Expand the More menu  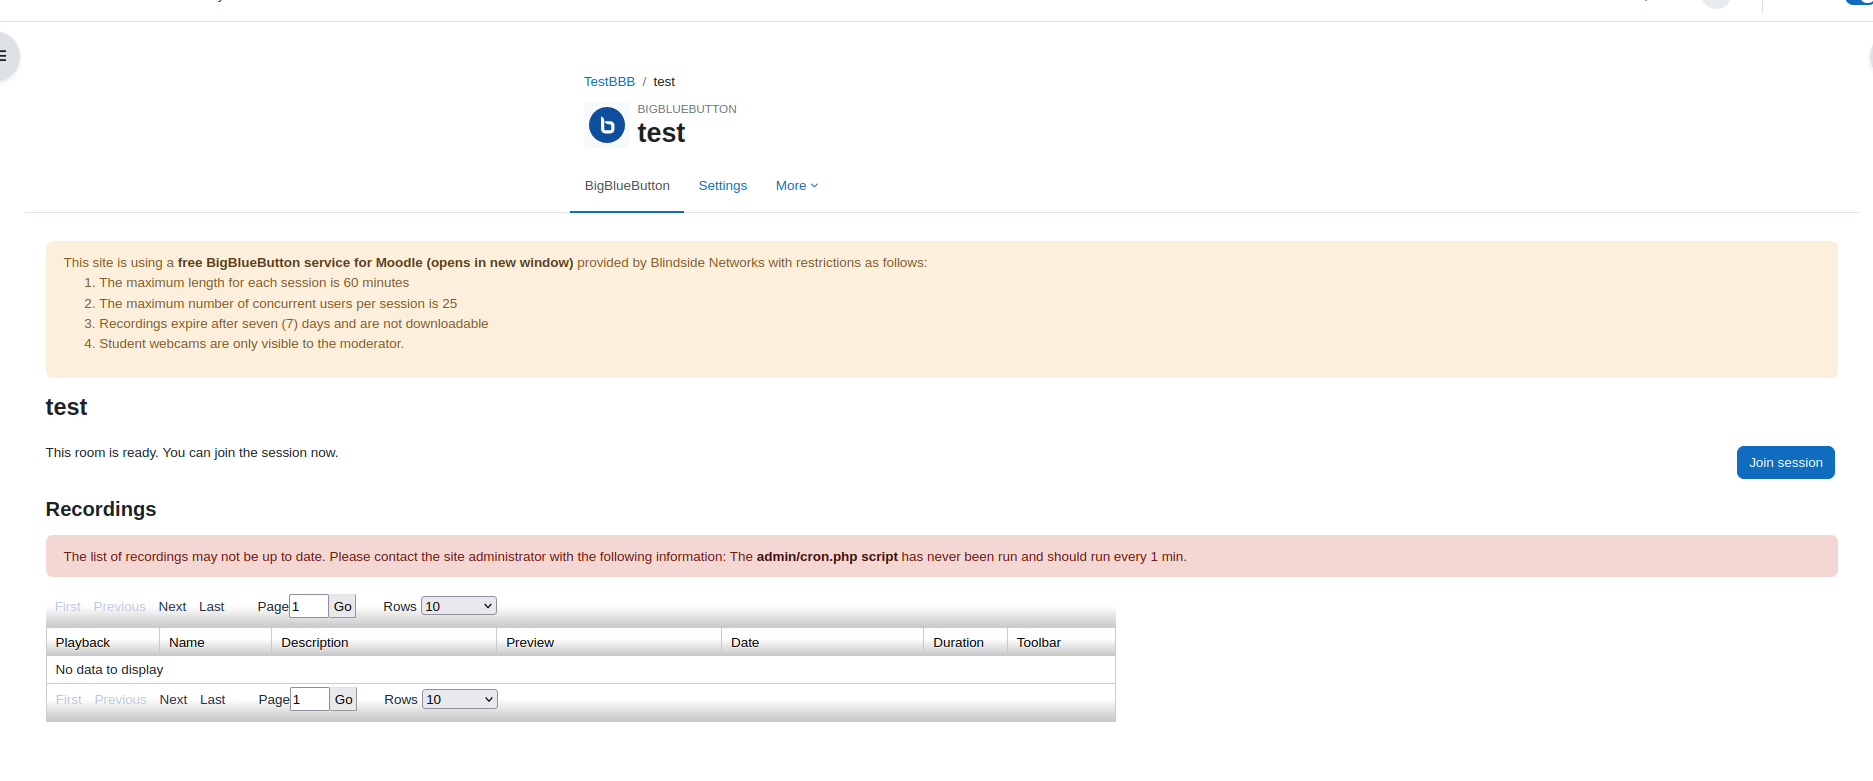797,186
